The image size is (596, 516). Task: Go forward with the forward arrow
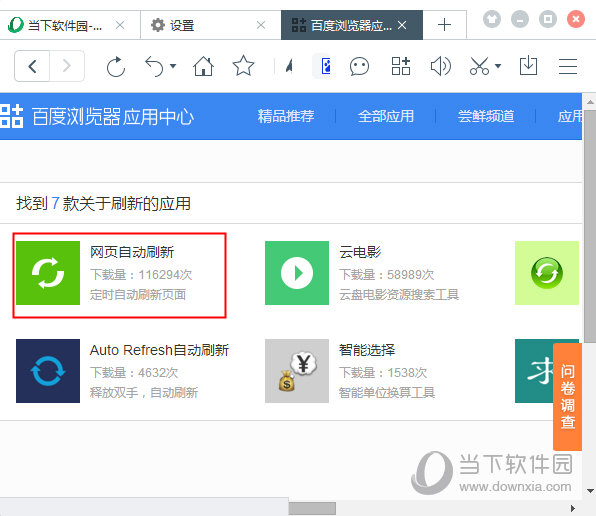click(67, 66)
